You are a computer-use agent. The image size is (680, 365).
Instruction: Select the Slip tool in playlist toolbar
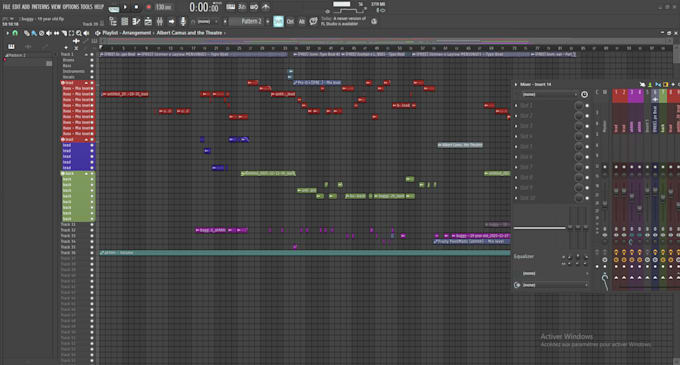pos(56,33)
